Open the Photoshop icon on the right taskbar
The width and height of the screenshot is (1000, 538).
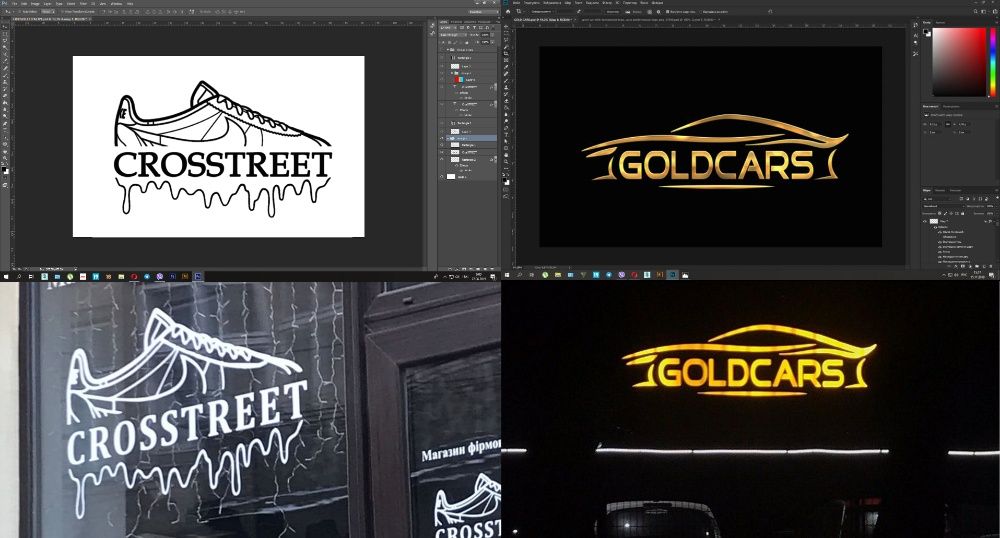pyautogui.click(x=672, y=275)
